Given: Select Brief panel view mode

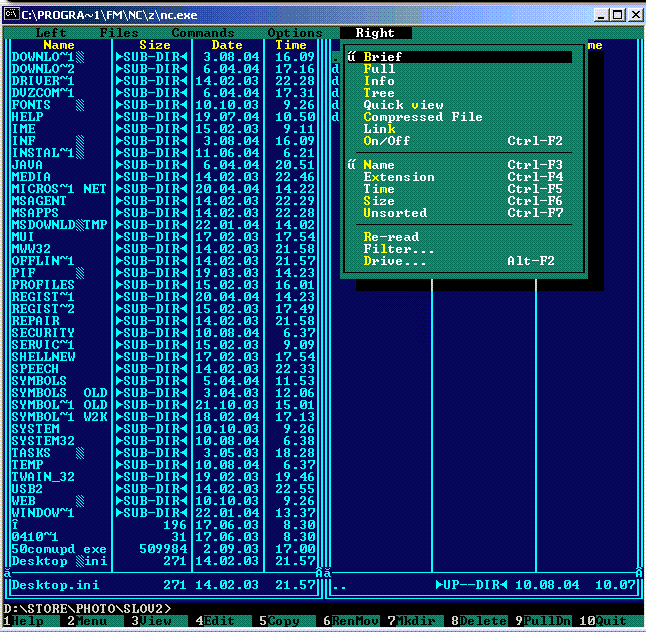Looking at the screenshot, I should [x=459, y=57].
